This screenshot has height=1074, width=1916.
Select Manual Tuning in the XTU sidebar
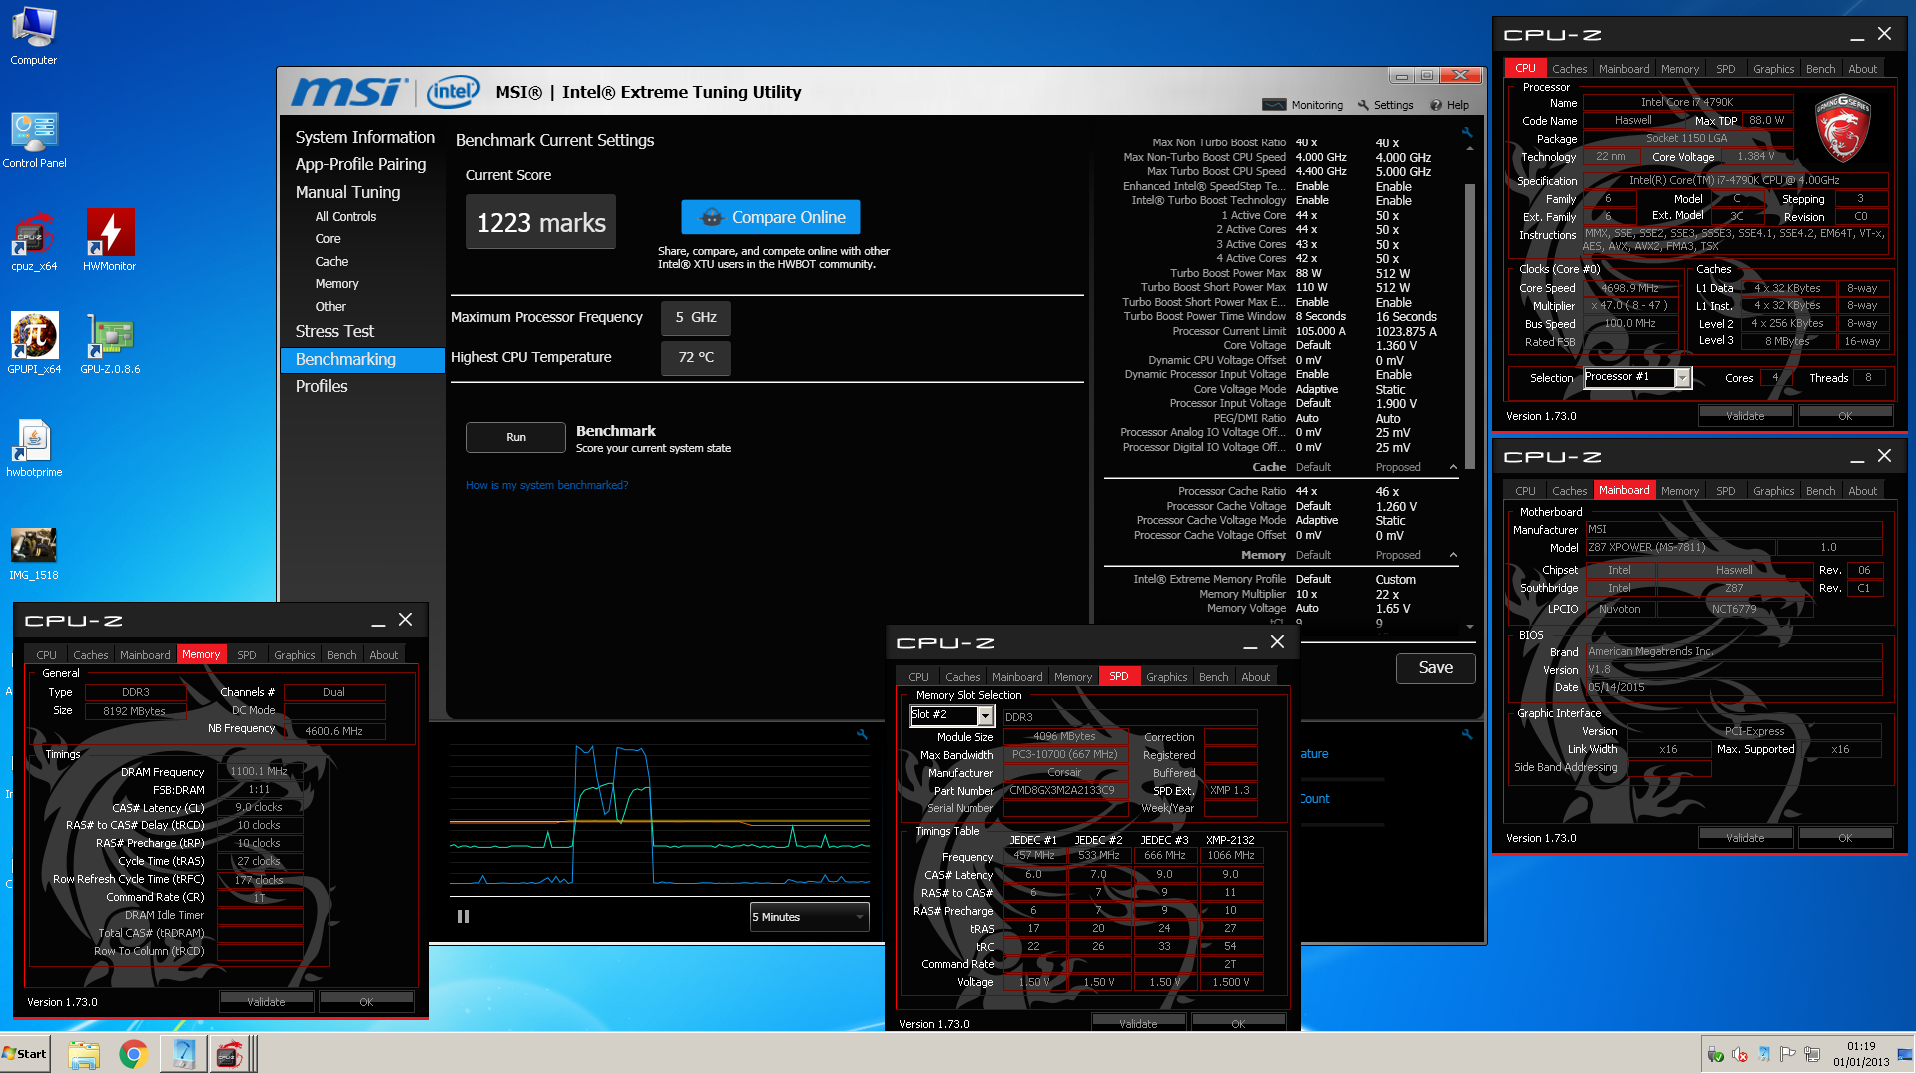(348, 192)
